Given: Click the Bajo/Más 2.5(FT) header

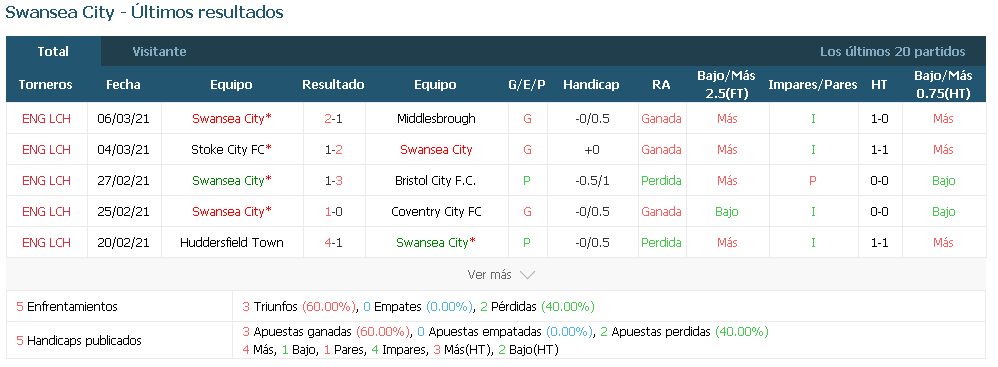Looking at the screenshot, I should pos(726,85).
